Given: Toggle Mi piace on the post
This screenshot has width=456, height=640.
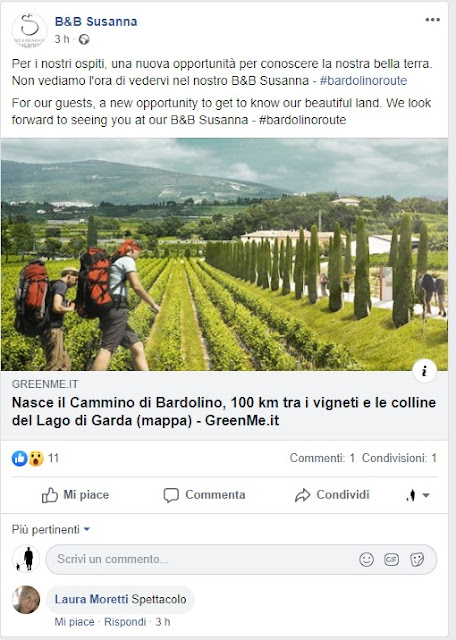Looking at the screenshot, I should pyautogui.click(x=76, y=495).
